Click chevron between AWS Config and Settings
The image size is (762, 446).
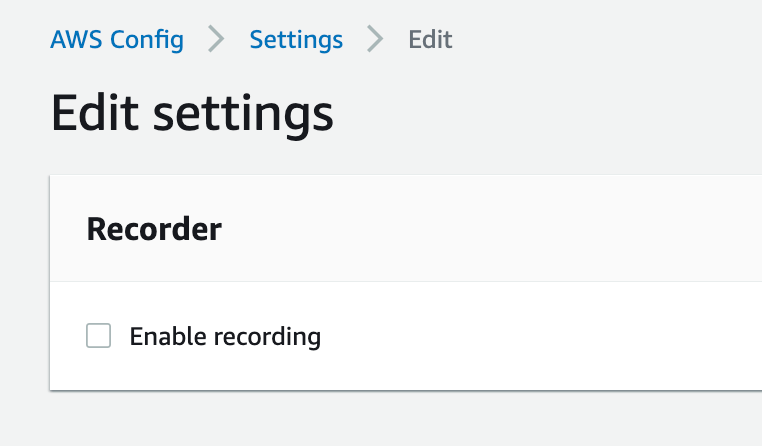point(216,39)
